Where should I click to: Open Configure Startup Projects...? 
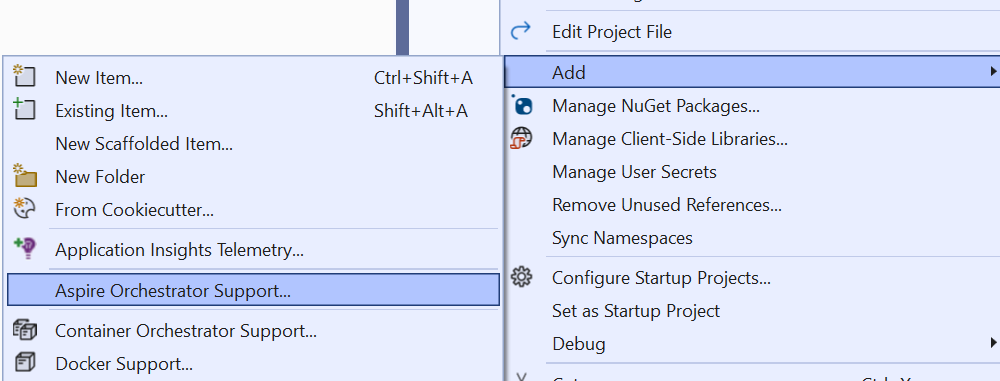[752, 278]
